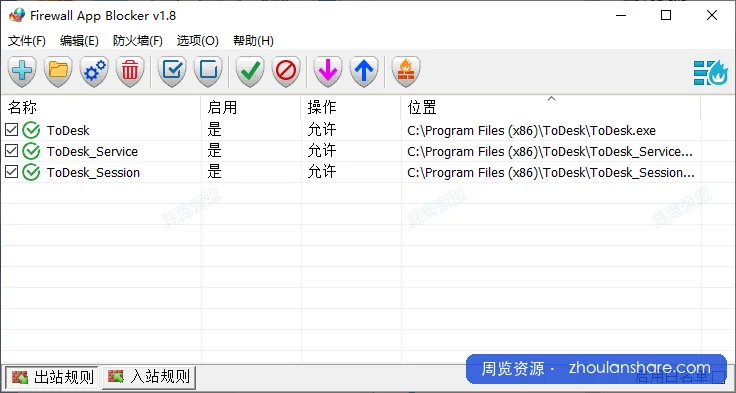Screen dimensions: 736x393
Task: Click 允许 in the ToDesk row
Action: point(322,130)
